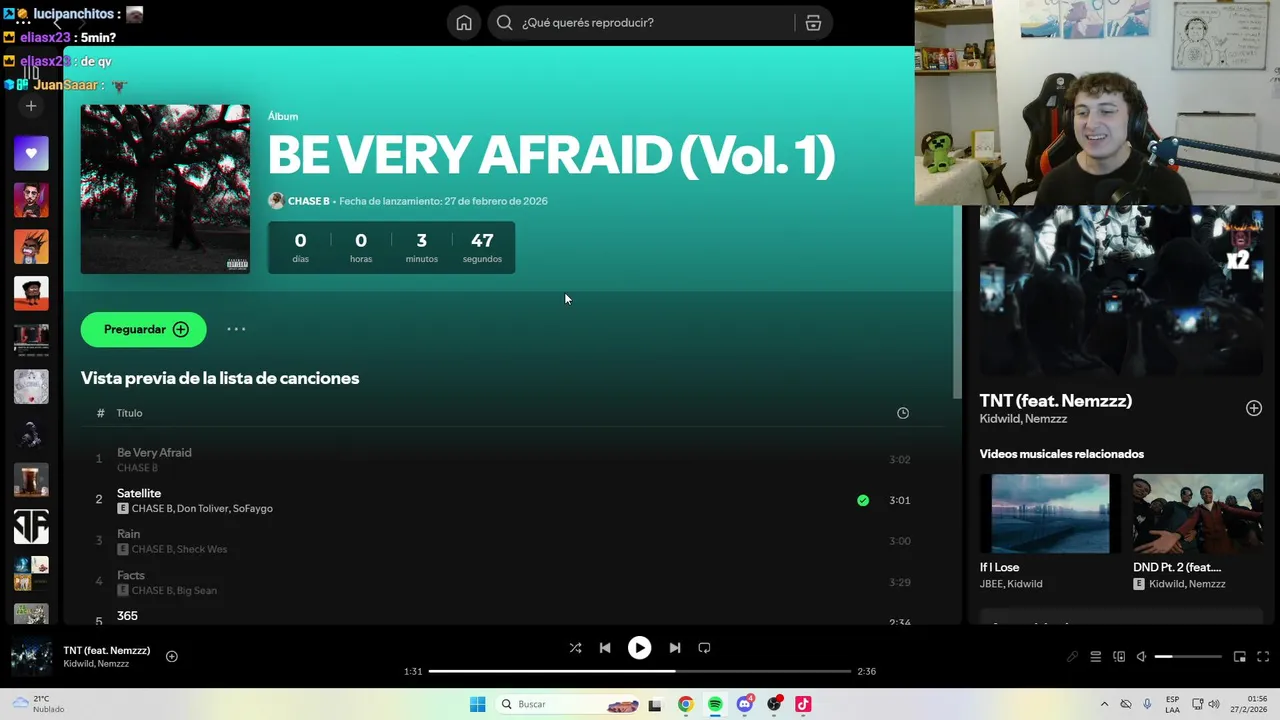Screen dimensions: 1280x720
Task: Open BE VERY AFRAID album cover art
Action: (165, 189)
